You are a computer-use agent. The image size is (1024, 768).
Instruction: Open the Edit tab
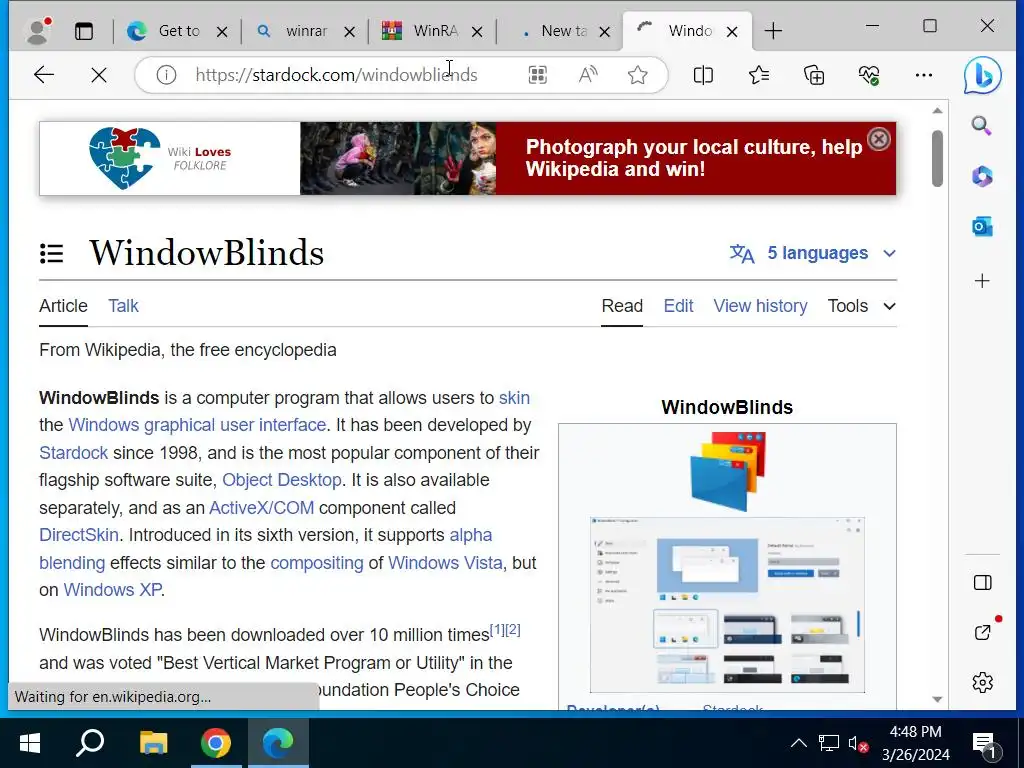pyautogui.click(x=678, y=306)
